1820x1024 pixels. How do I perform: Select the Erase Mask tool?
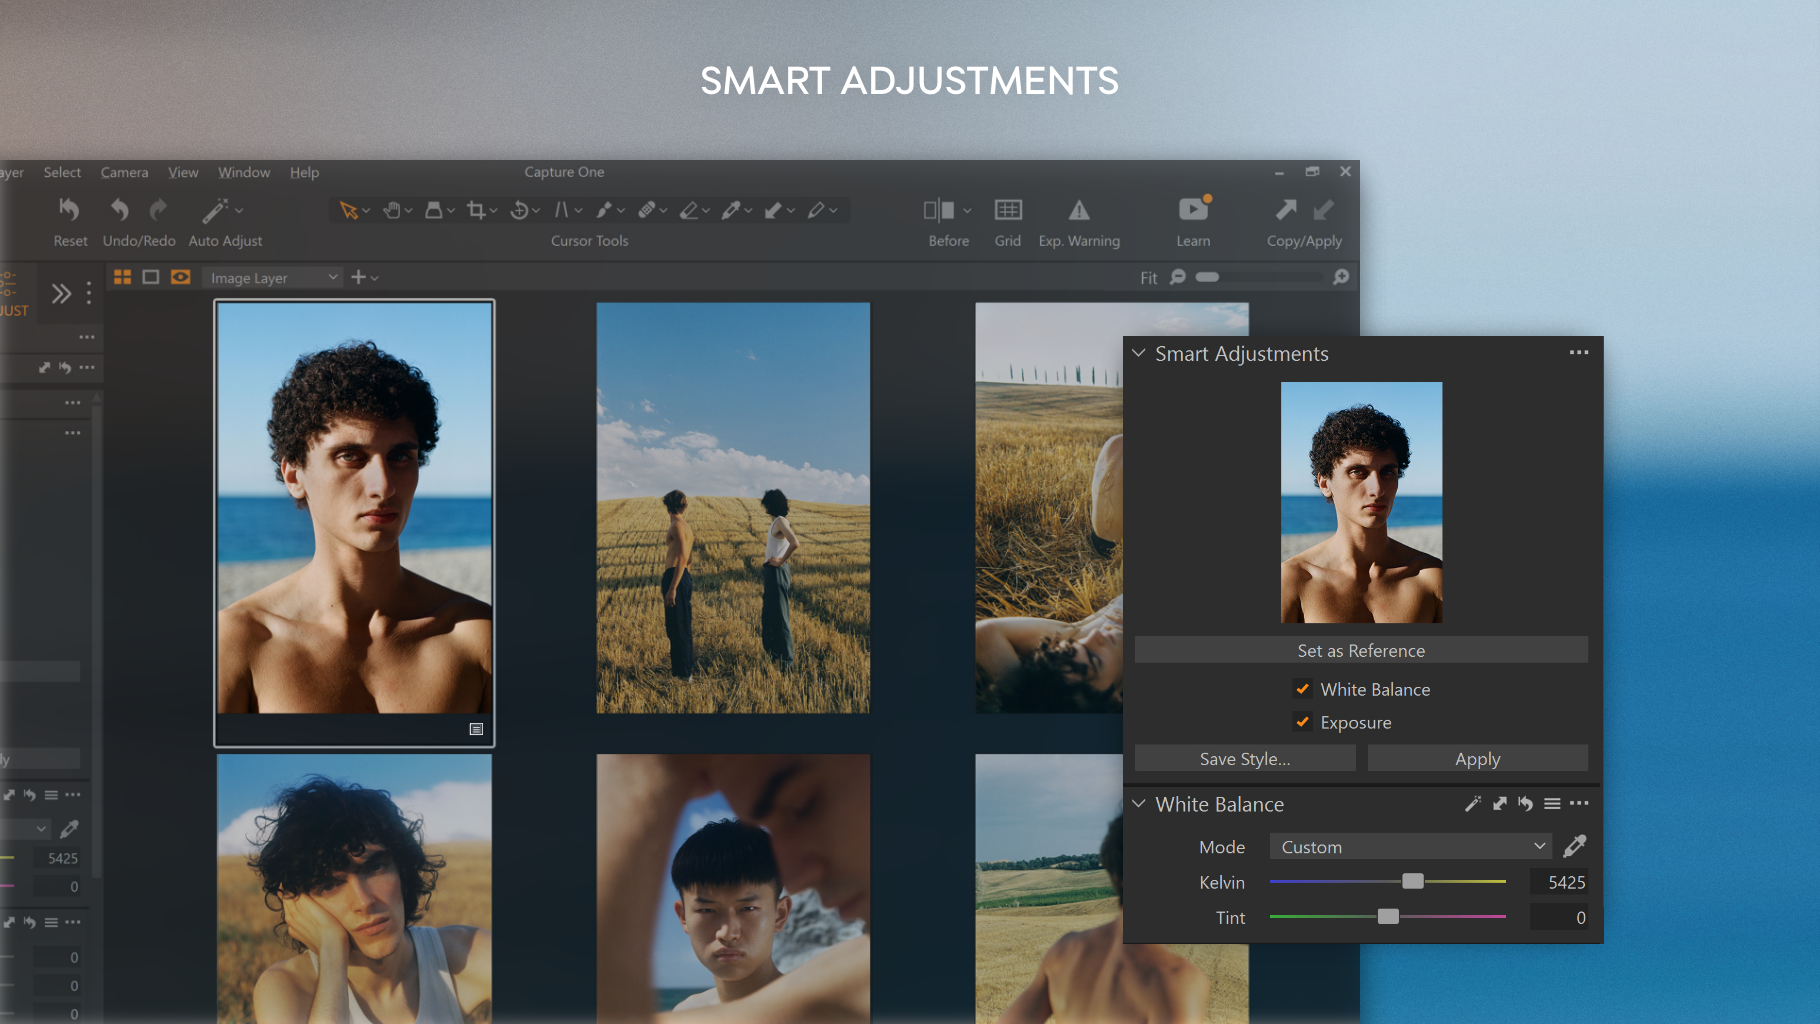(x=692, y=210)
